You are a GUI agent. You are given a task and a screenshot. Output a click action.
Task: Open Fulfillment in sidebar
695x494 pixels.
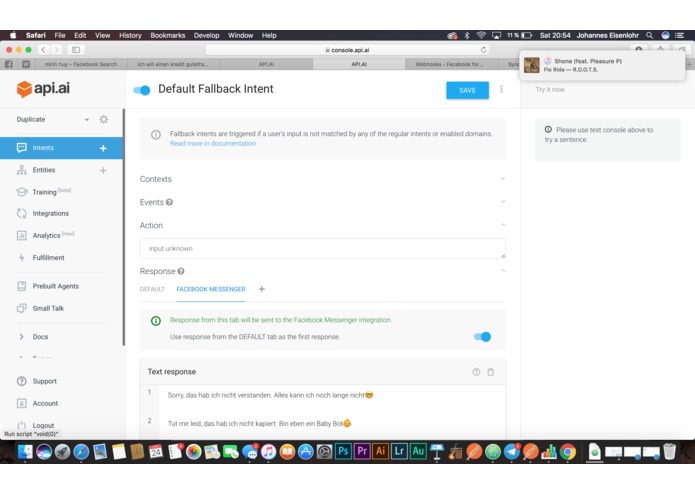tap(48, 258)
